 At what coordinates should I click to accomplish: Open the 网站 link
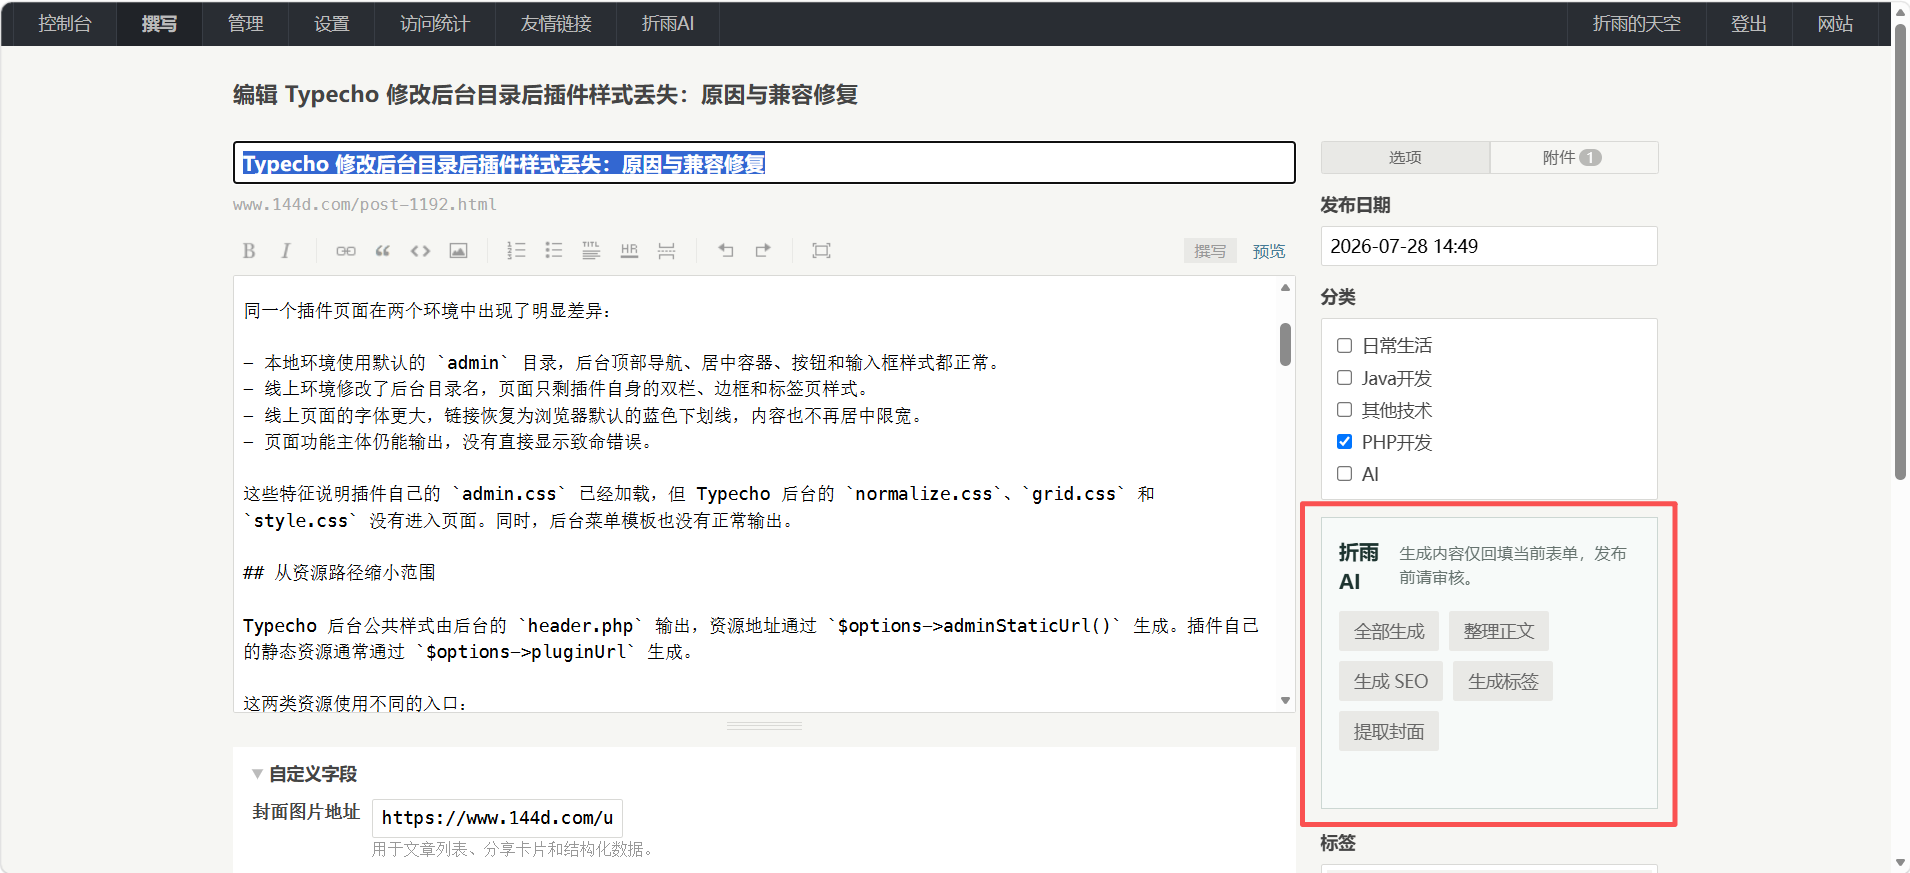pos(1835,24)
